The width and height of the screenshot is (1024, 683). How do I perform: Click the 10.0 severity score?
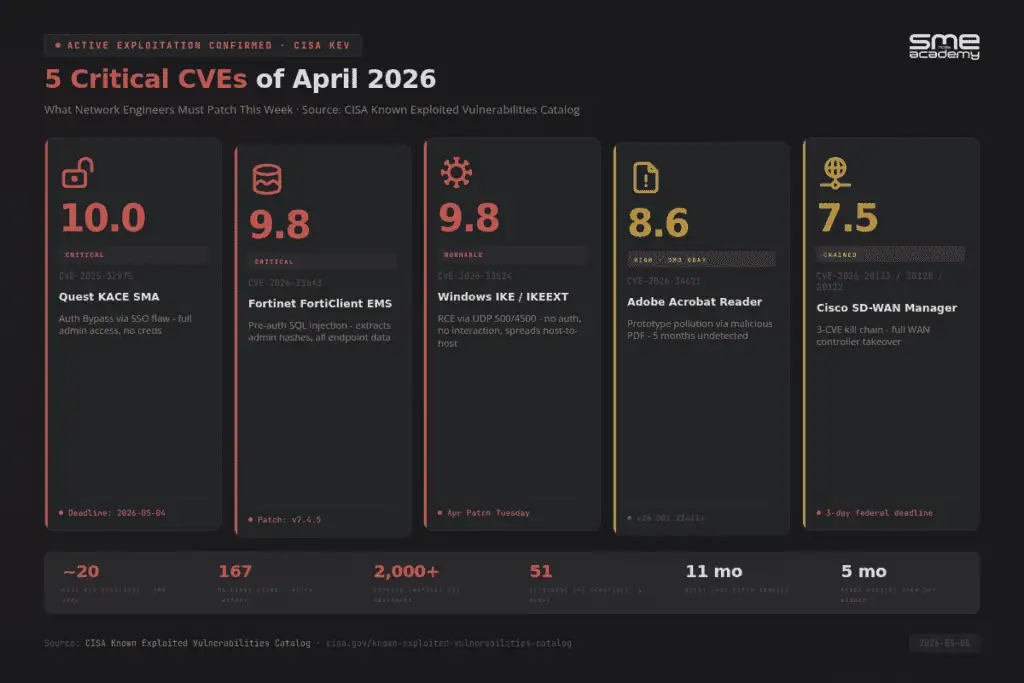(103, 217)
